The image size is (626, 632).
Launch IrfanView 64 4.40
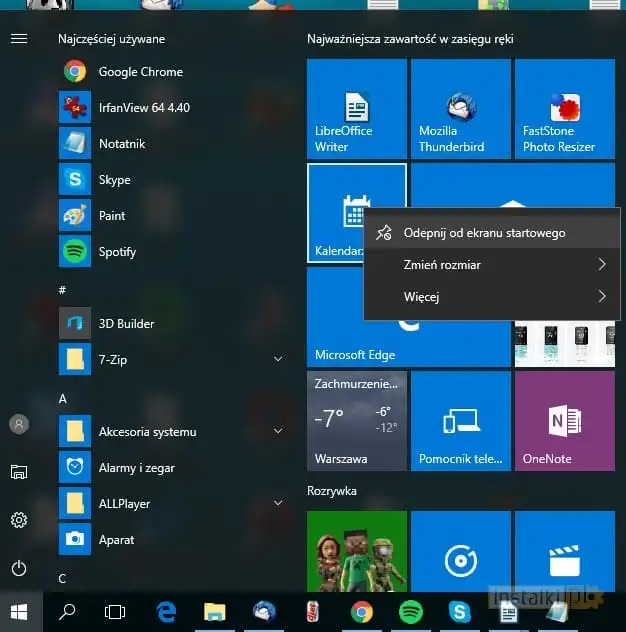point(143,108)
